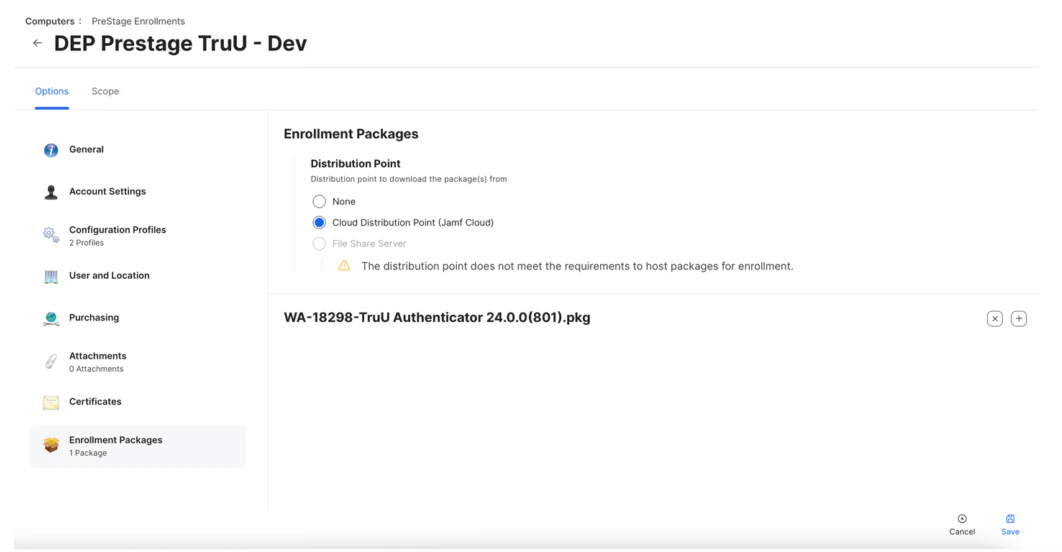Click the WA-18298-TruU Authenticator package name

click(437, 318)
